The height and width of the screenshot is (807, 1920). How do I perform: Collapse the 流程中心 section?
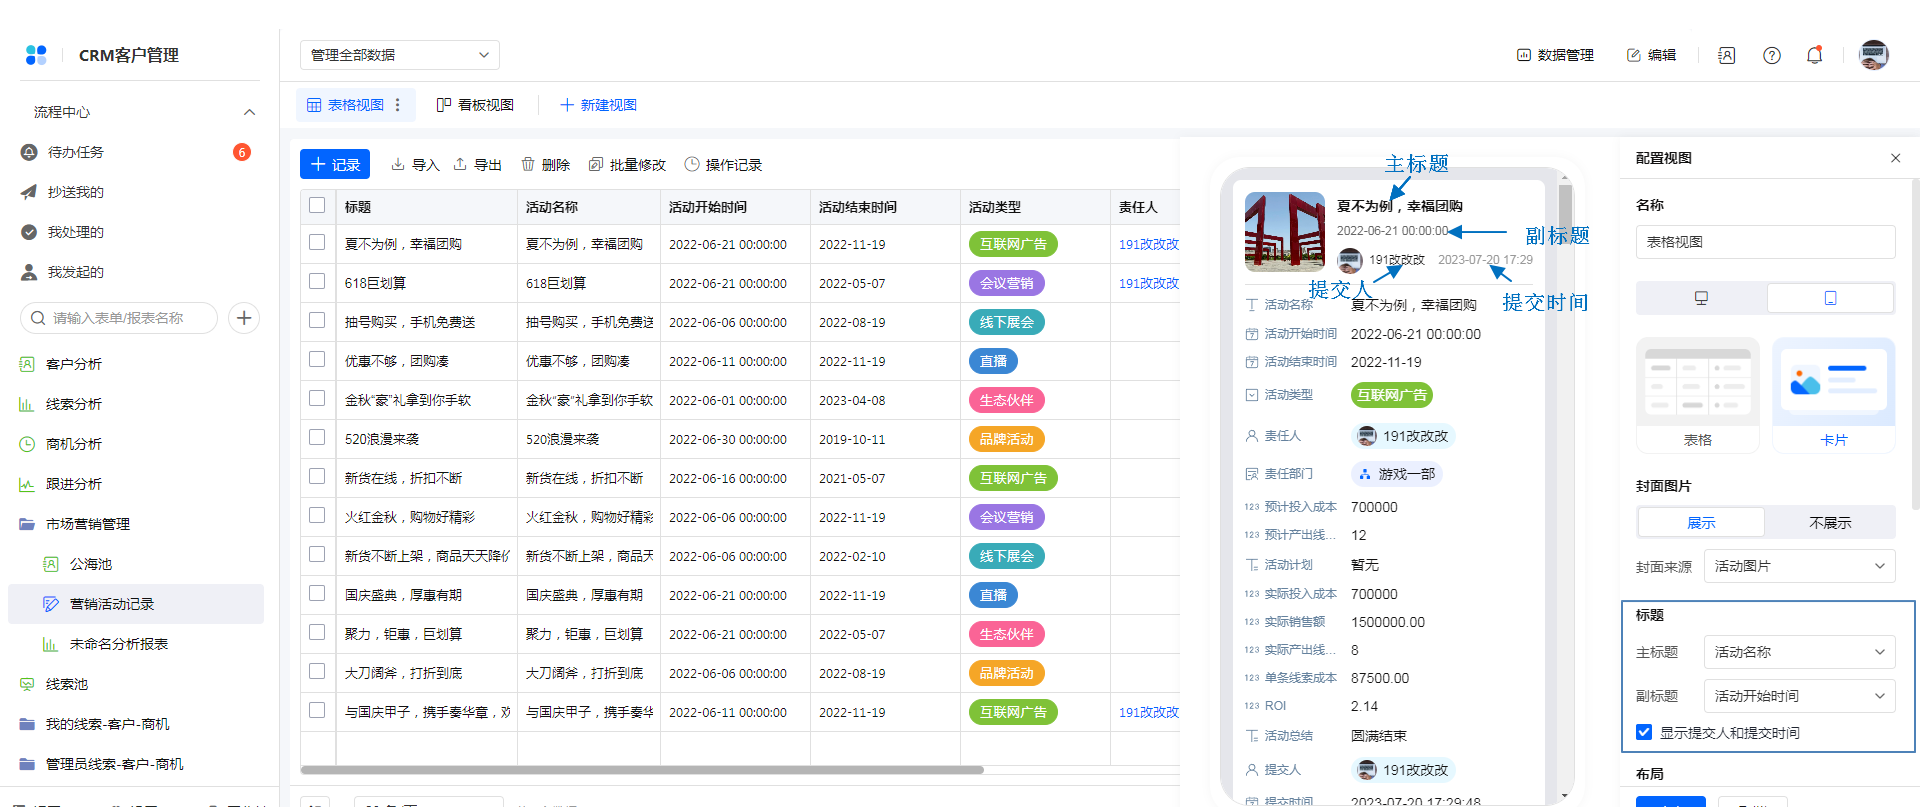point(249,112)
